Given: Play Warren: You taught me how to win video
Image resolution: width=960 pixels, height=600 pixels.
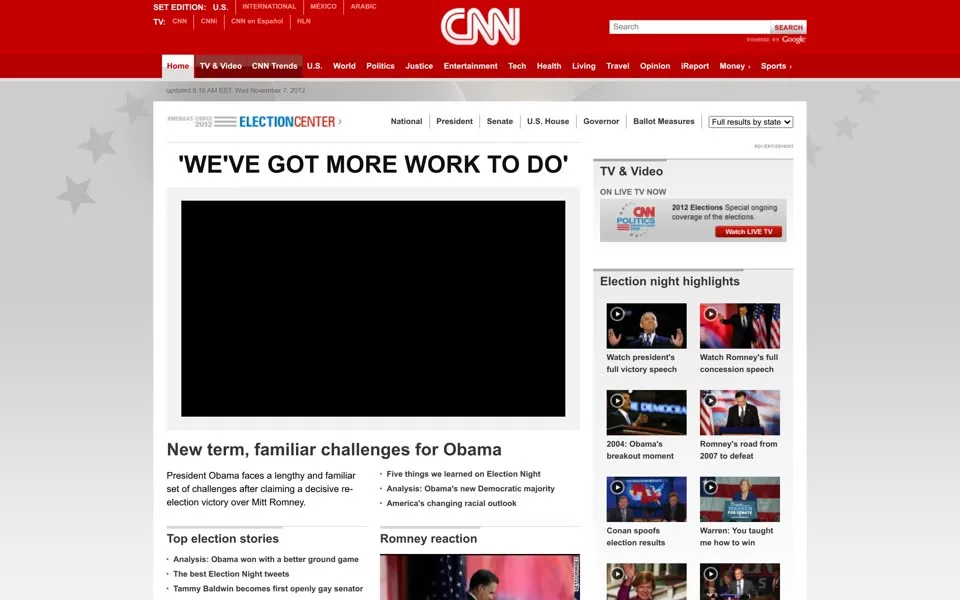Looking at the screenshot, I should [x=740, y=499].
